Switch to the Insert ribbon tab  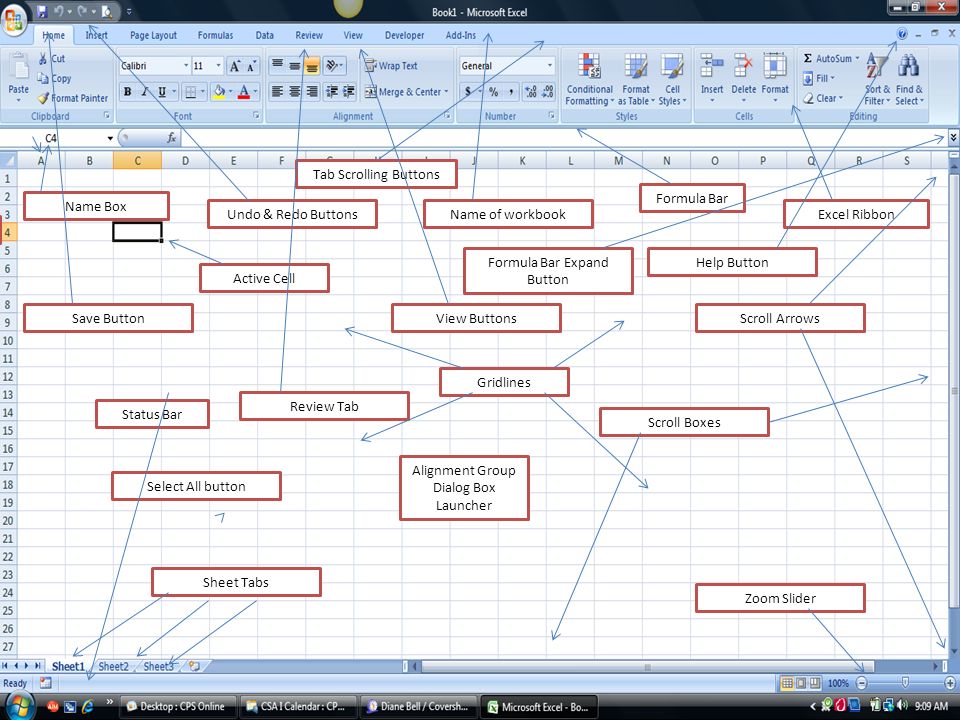point(96,36)
